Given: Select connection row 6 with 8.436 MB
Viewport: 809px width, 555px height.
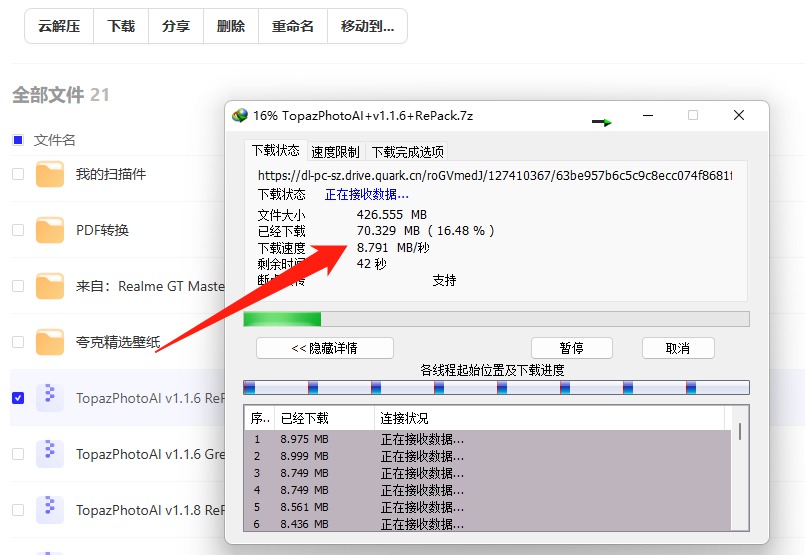Looking at the screenshot, I should [488, 524].
